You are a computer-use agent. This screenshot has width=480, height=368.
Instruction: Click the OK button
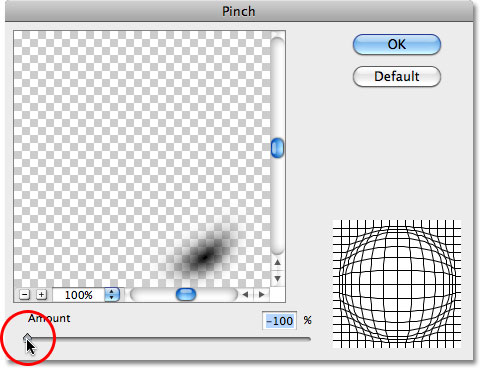click(x=397, y=44)
